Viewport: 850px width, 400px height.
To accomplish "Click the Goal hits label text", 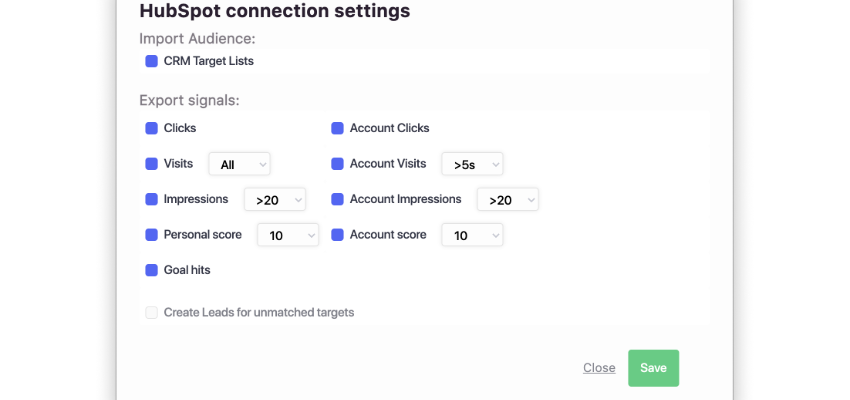I will tap(187, 270).
